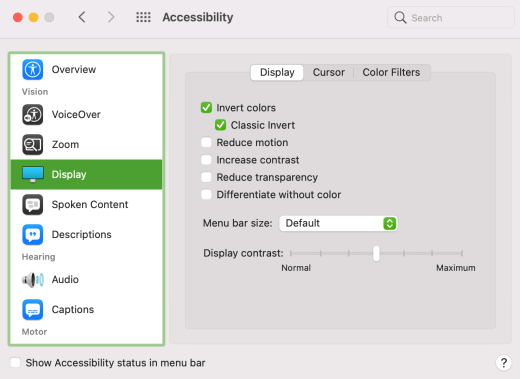The image size is (520, 379).
Task: Uncheck the Invert colors checkbox
Action: (206, 108)
